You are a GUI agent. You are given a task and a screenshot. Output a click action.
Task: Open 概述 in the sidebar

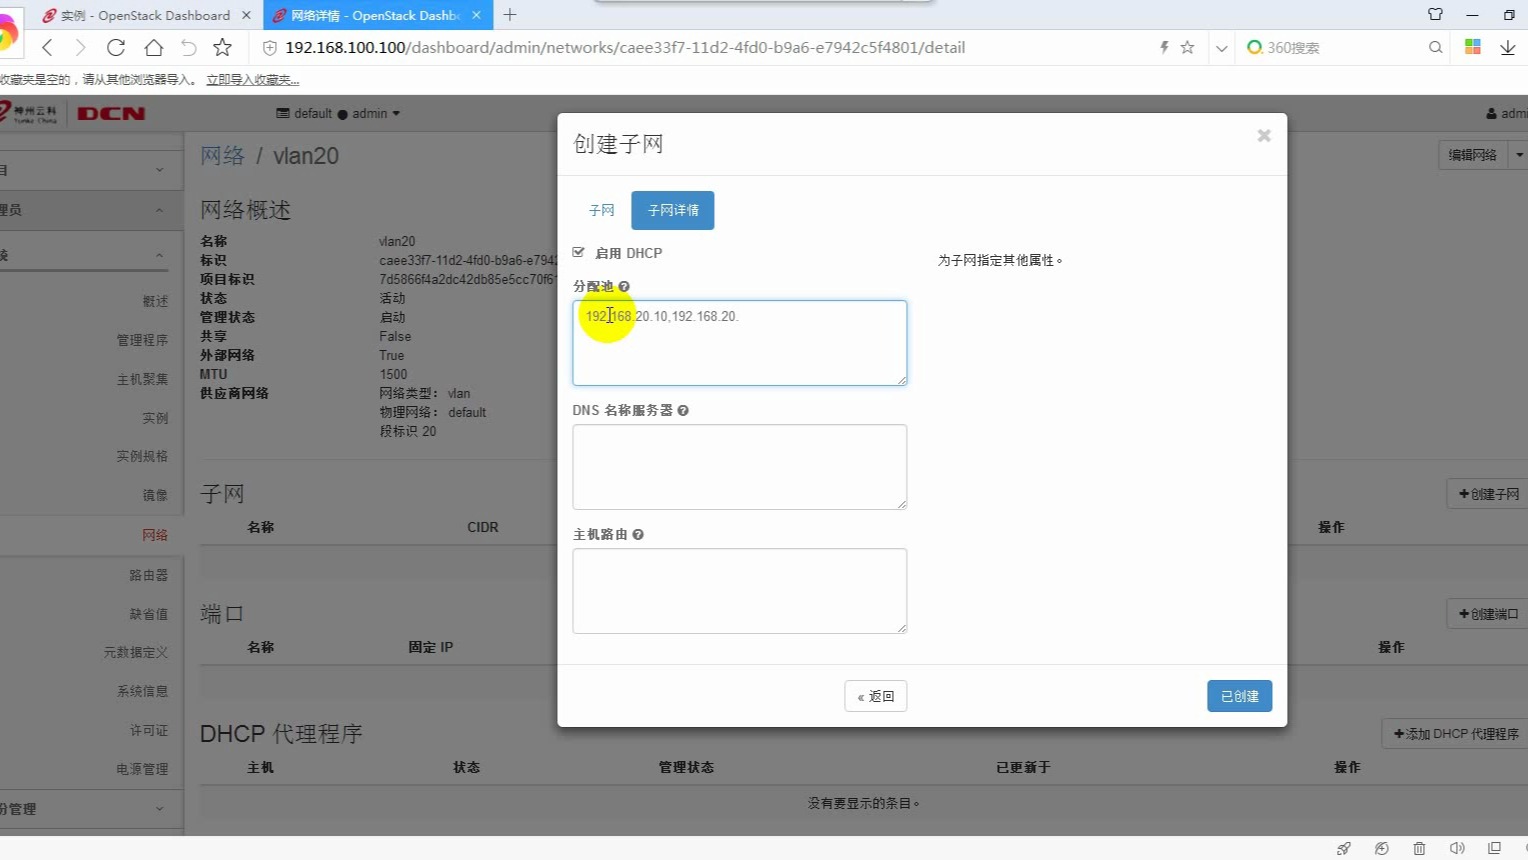tap(155, 301)
